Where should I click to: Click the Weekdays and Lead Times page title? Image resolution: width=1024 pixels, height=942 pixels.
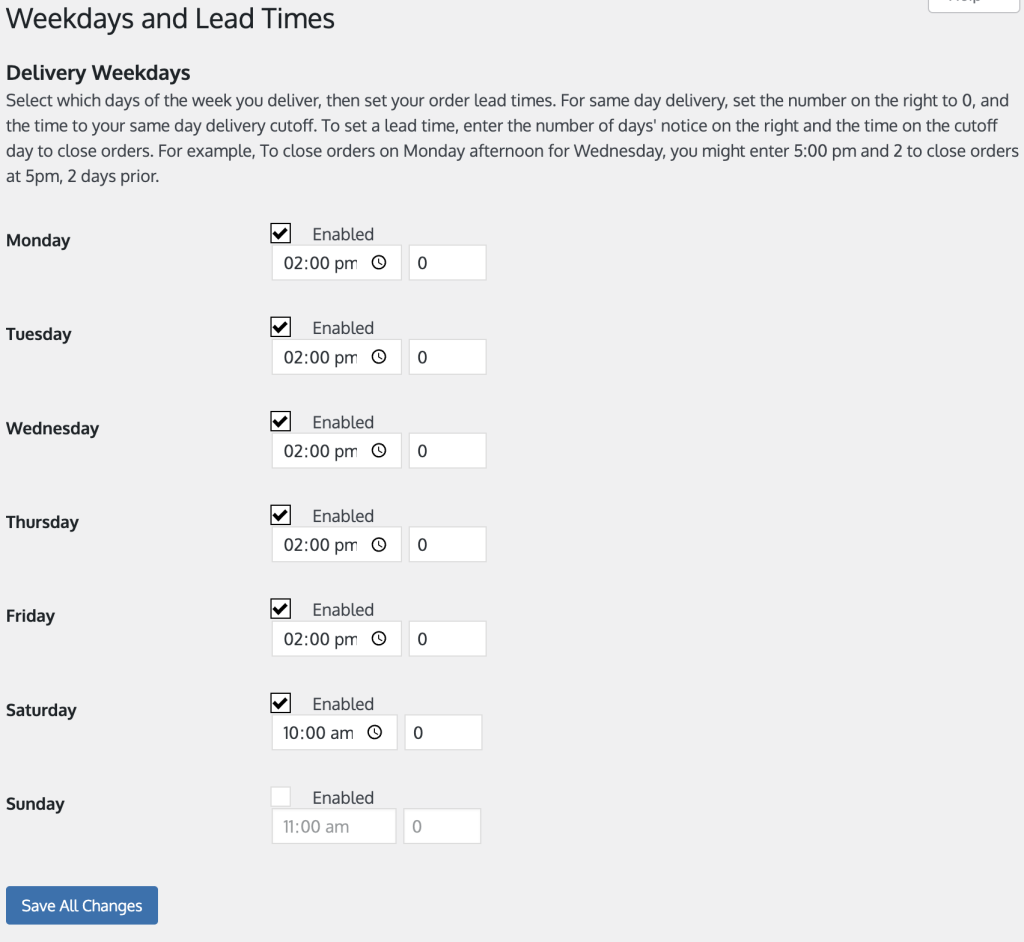point(170,18)
